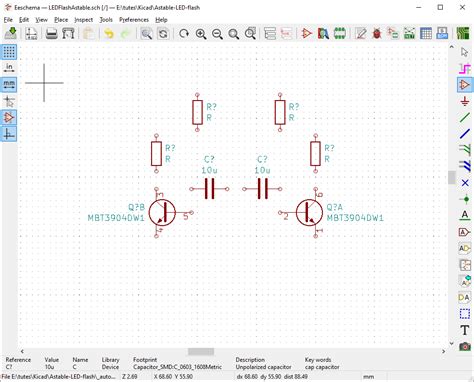This screenshot has height=382, width=474.
Task: Open the Footprint Editor
Action: (x=340, y=33)
